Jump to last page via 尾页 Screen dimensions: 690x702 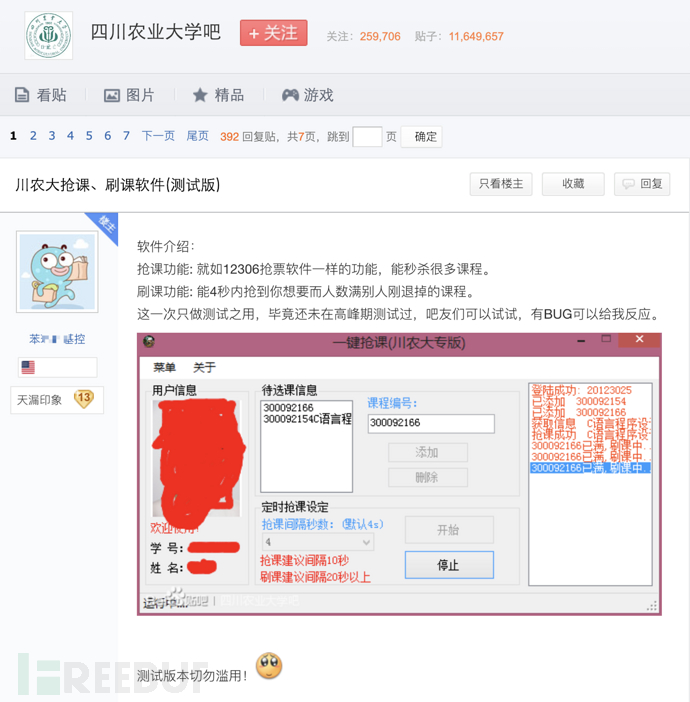pyautogui.click(x=197, y=136)
